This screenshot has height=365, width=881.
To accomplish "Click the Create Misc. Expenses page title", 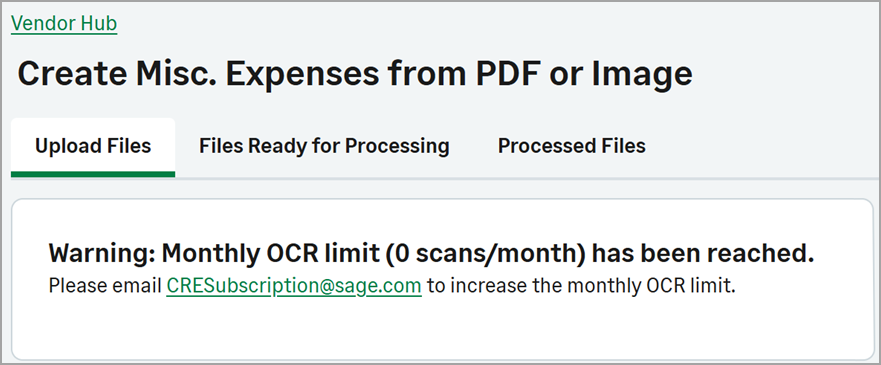I will (355, 74).
